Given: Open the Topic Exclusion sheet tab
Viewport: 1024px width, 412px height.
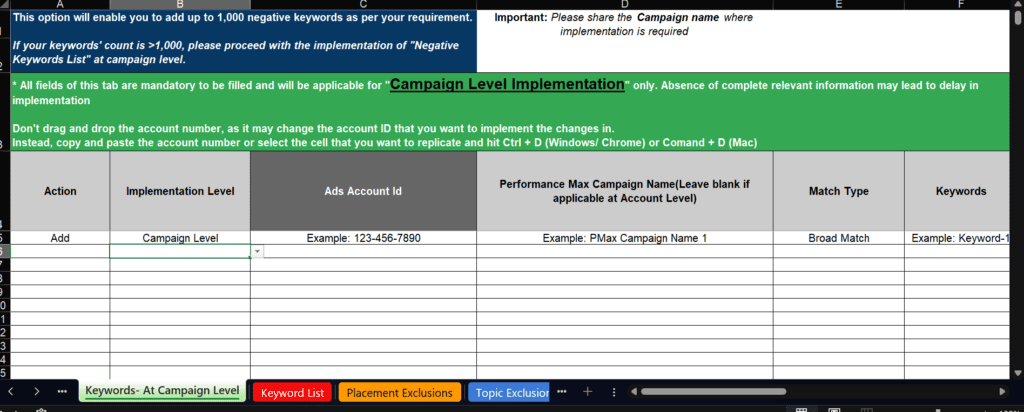Looking at the screenshot, I should [509, 393].
